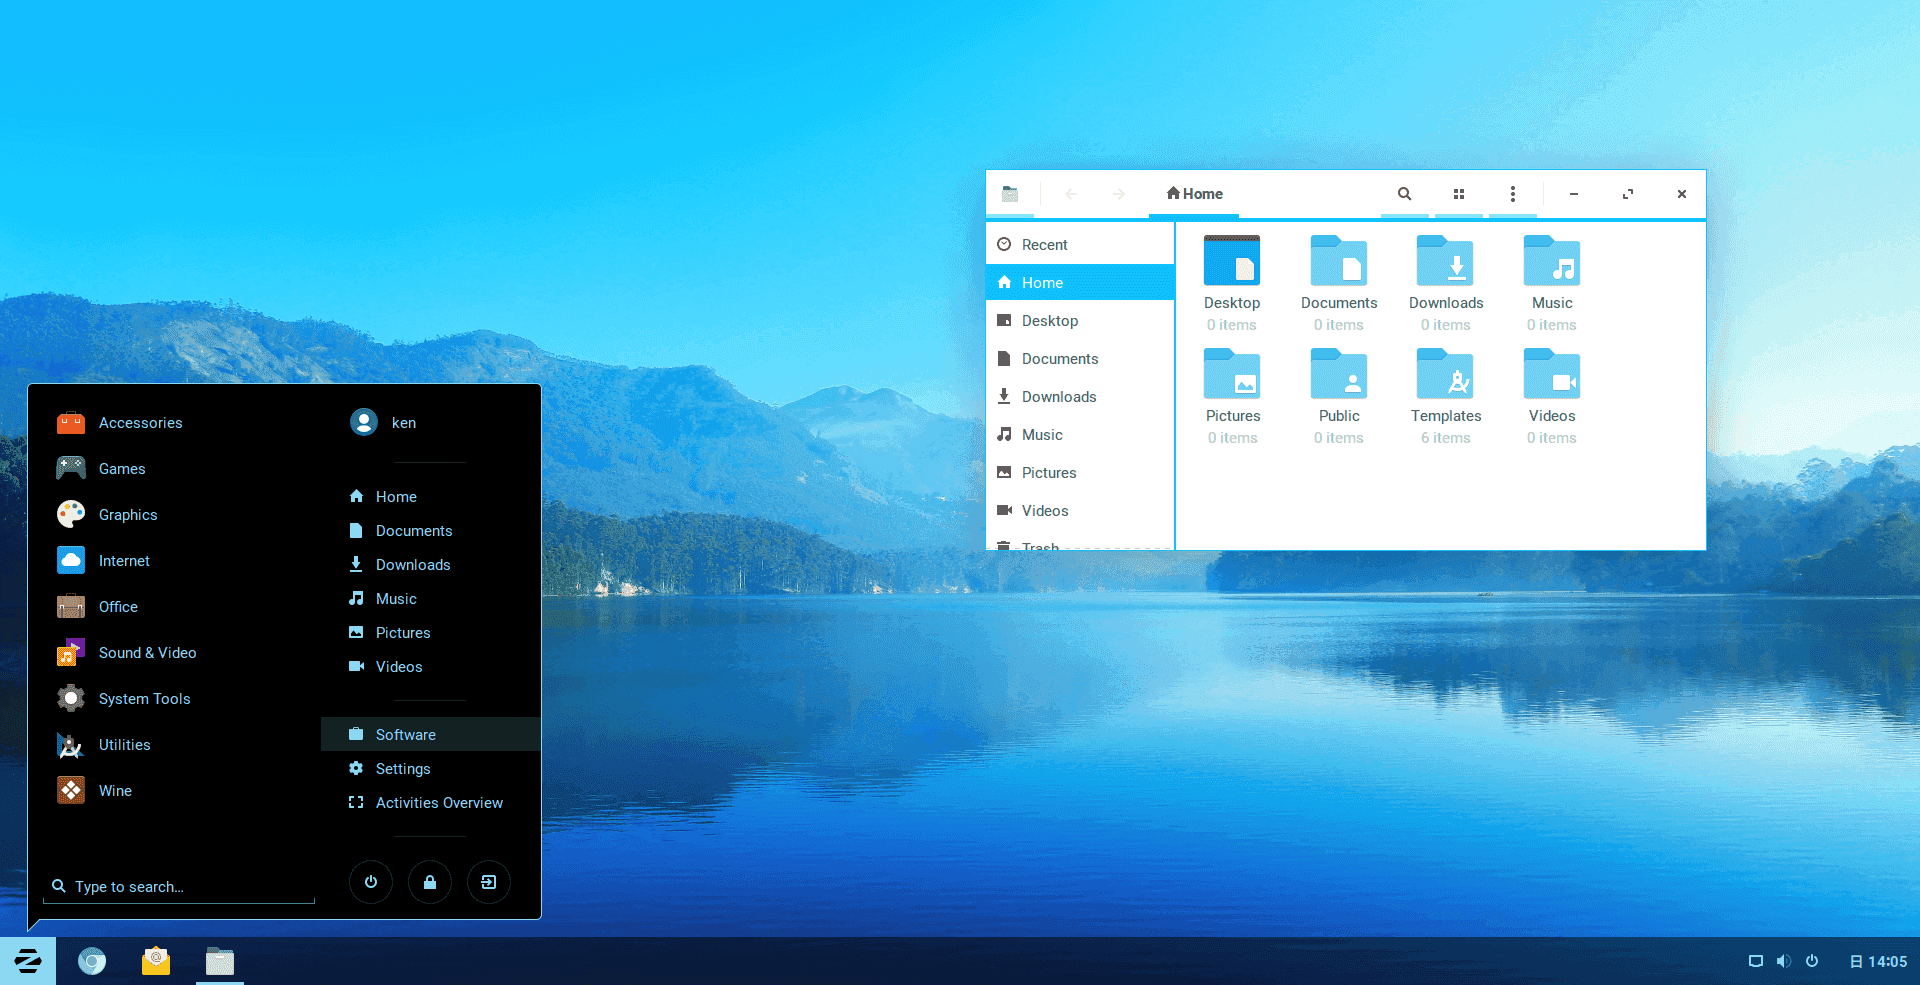Open the power indicator in system tray

[x=1812, y=961]
